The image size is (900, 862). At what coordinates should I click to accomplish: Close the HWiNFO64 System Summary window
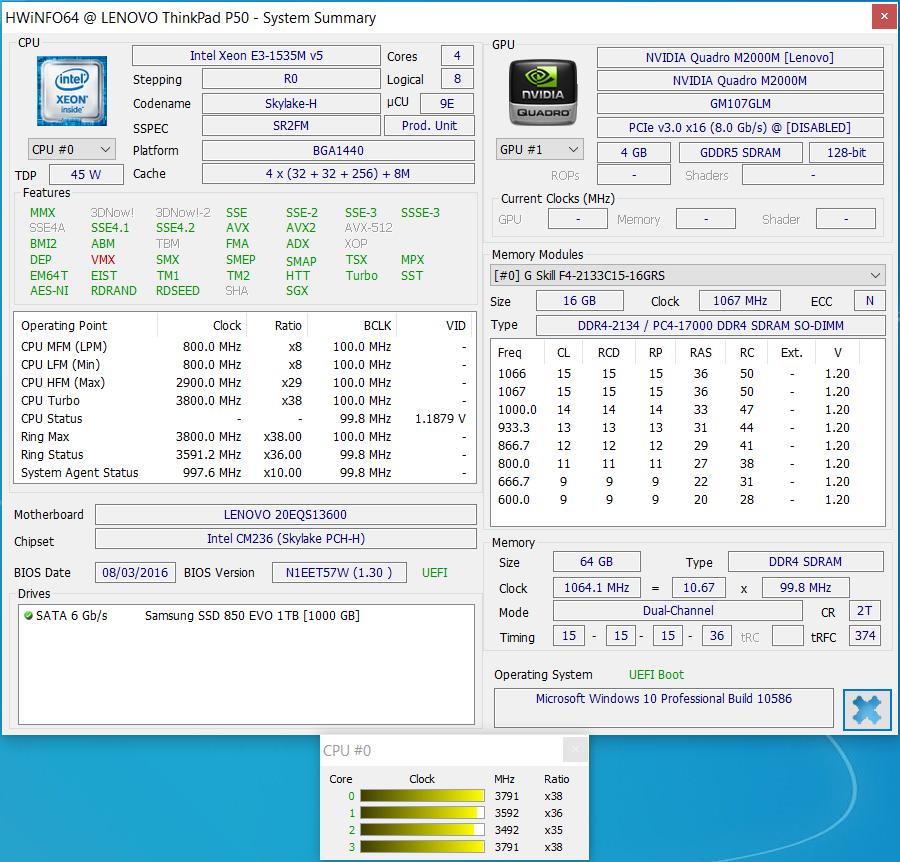point(884,17)
